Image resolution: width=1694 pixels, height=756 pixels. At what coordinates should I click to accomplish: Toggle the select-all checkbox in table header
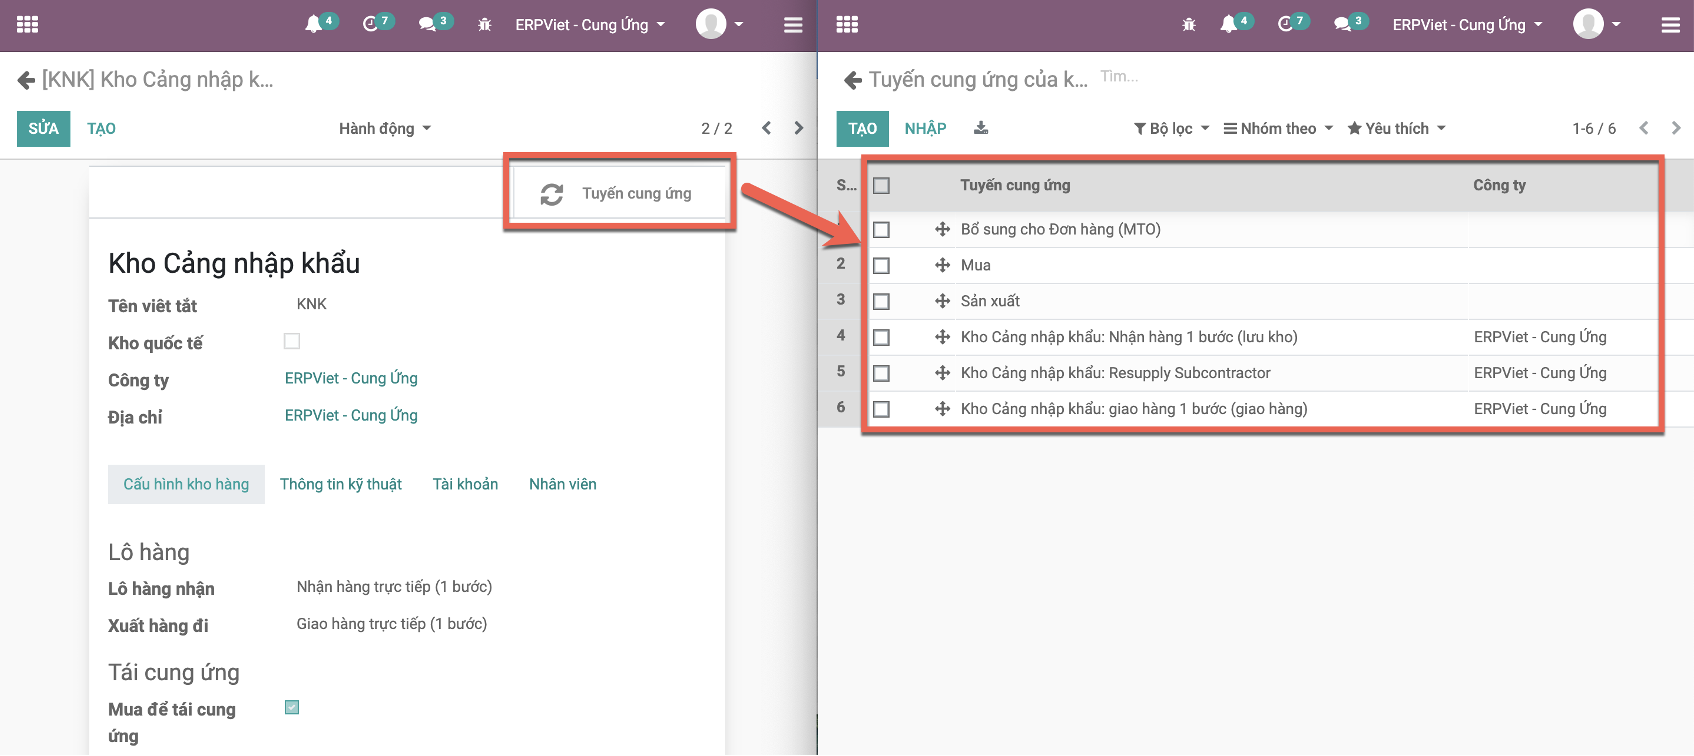coord(881,185)
